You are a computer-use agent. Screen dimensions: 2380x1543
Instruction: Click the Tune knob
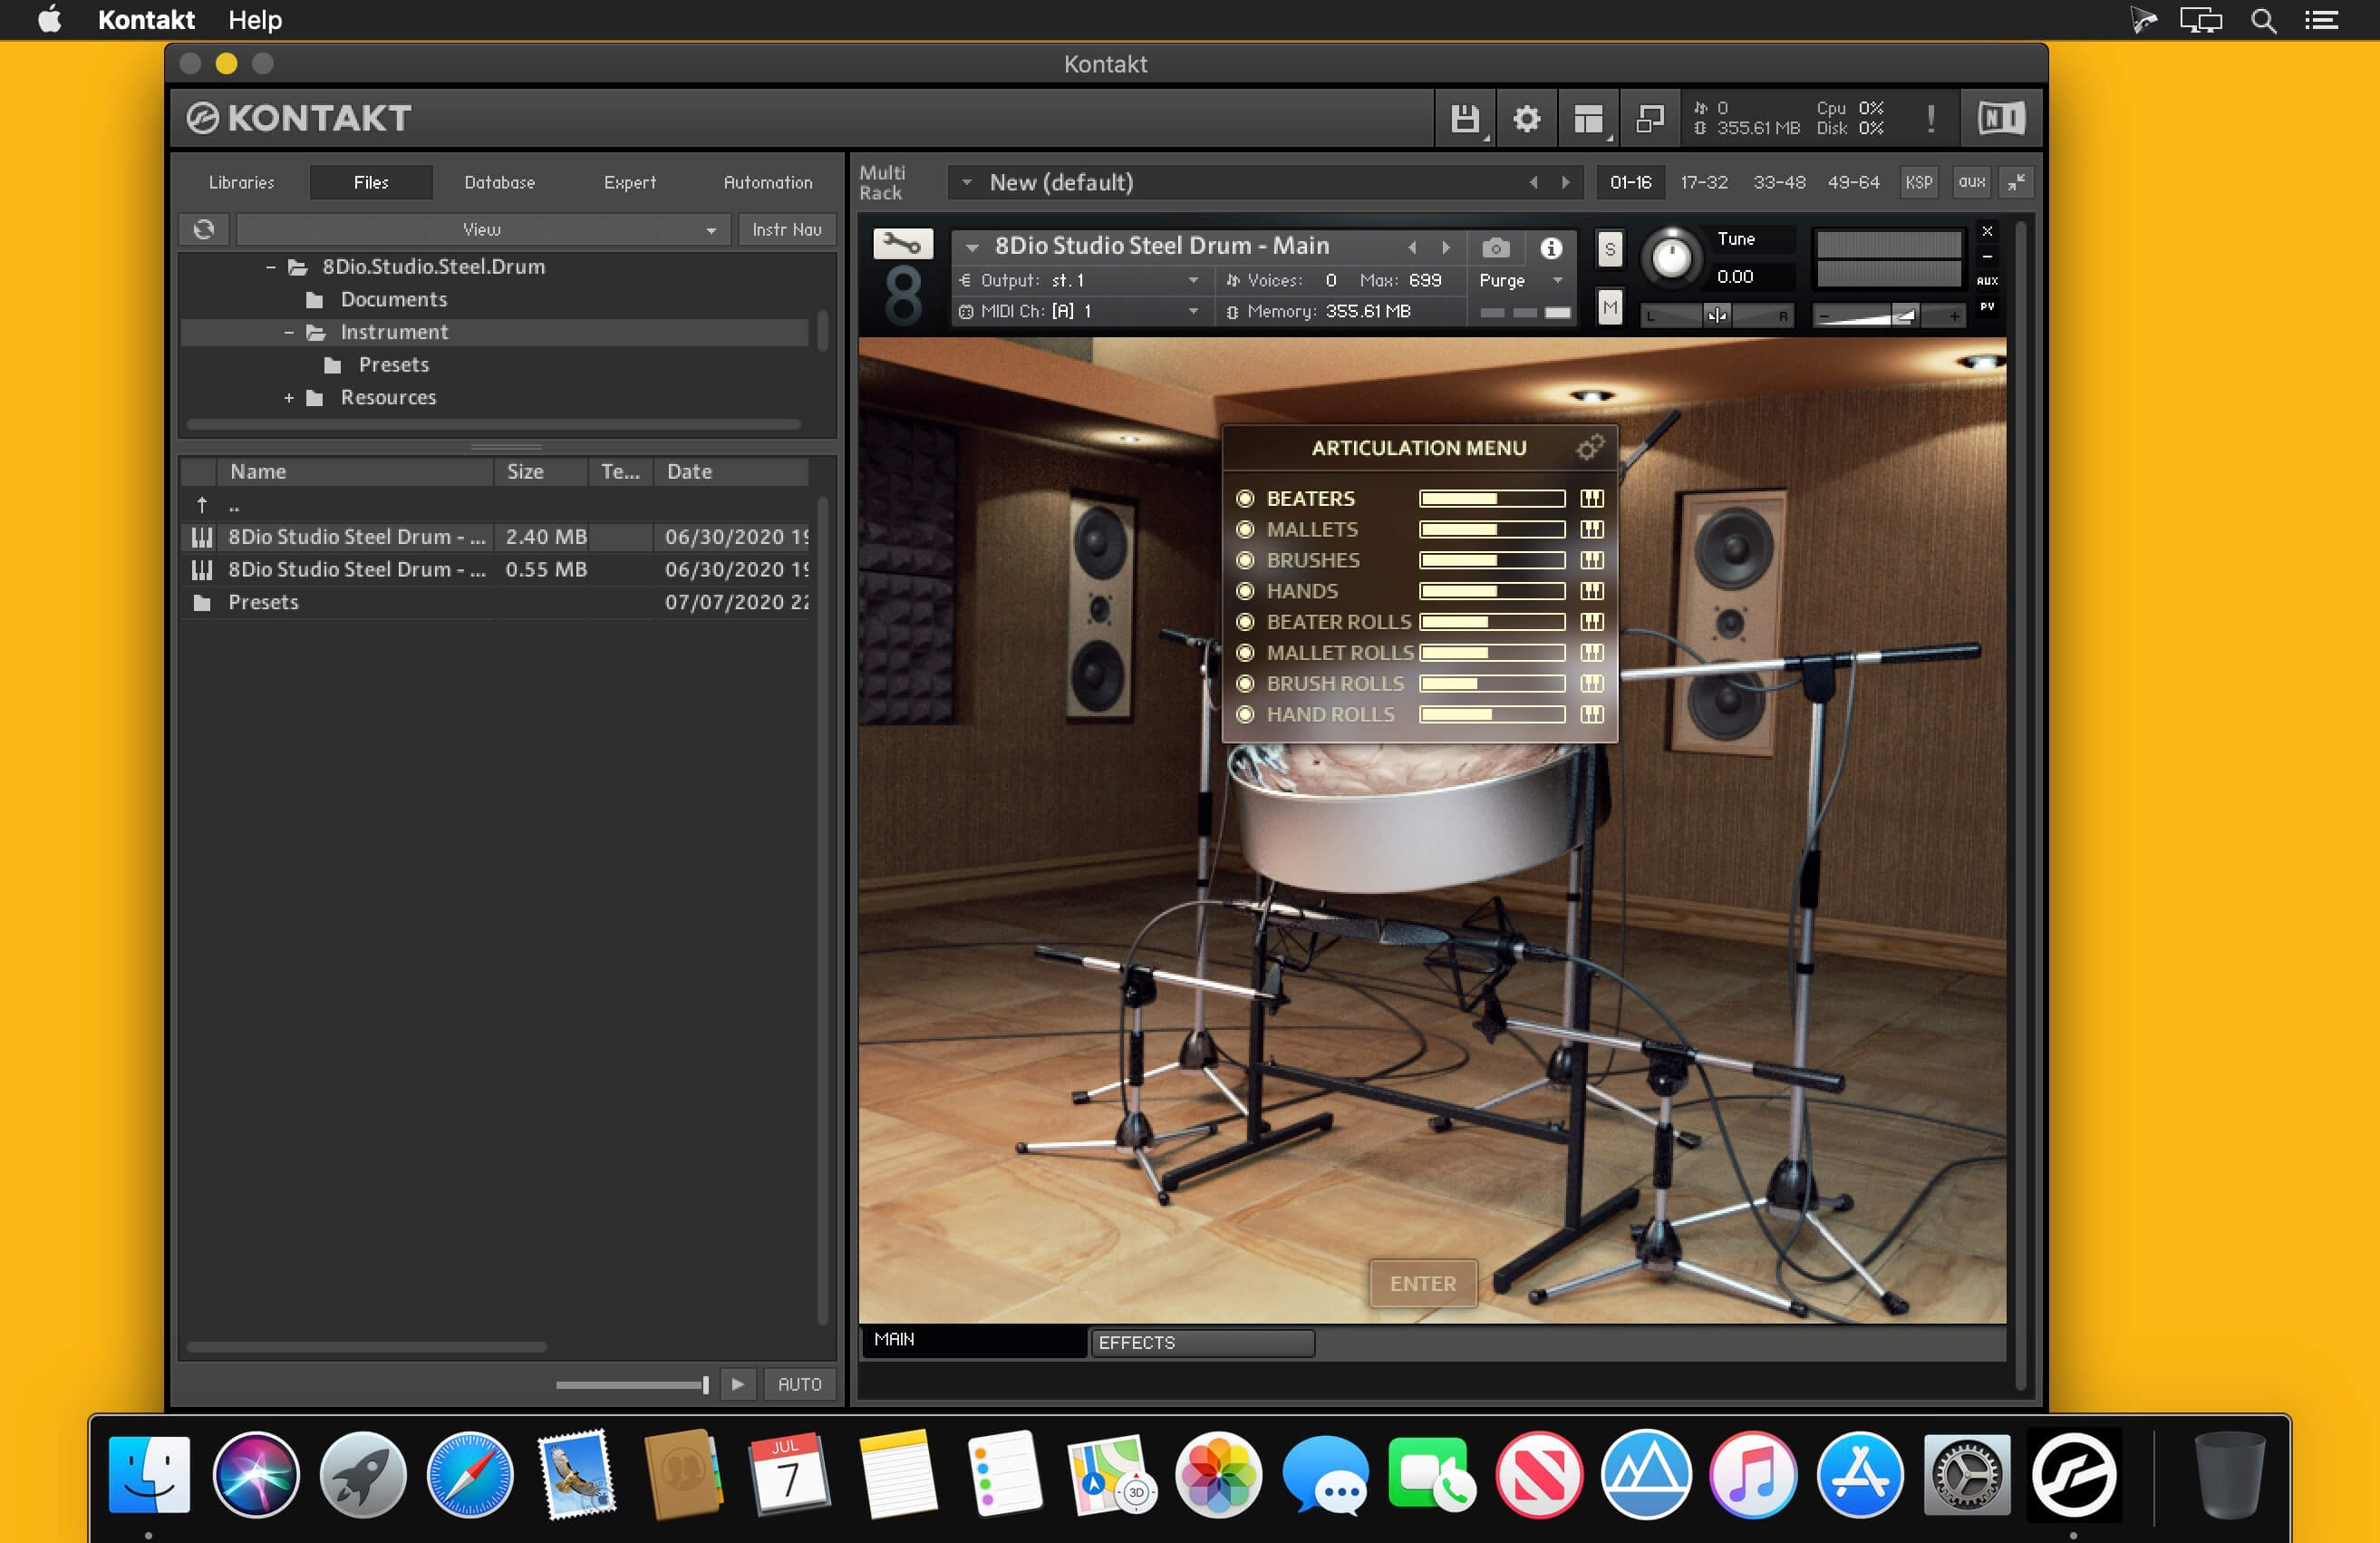tap(1671, 257)
